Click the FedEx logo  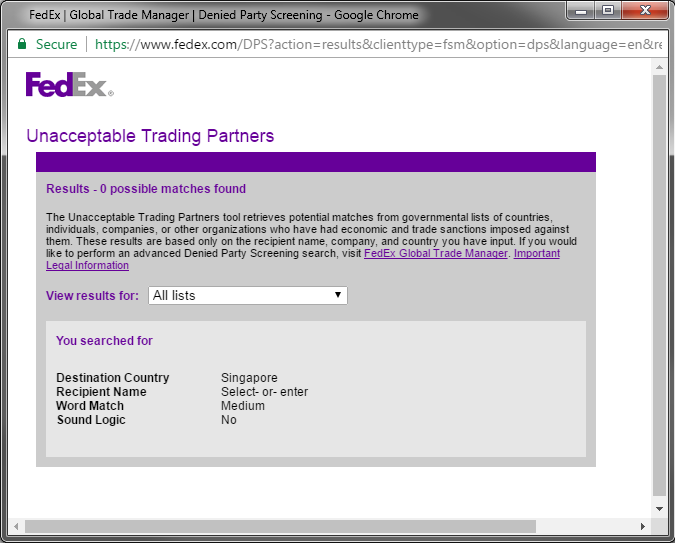pyautogui.click(x=70, y=84)
